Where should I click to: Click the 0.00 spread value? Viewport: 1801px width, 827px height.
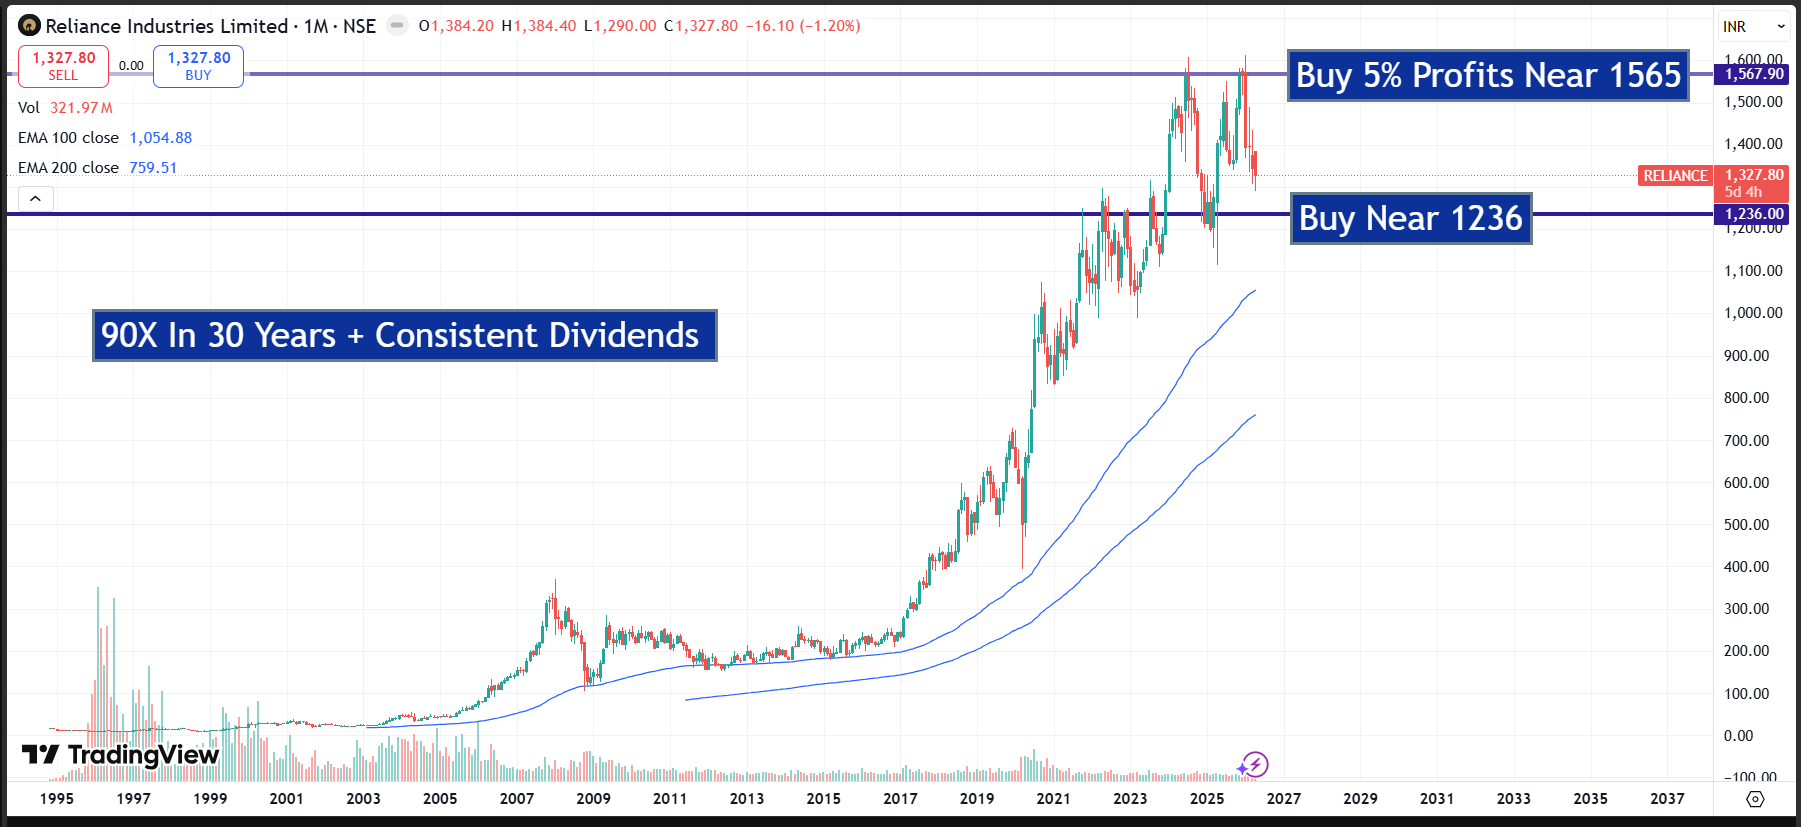[131, 66]
